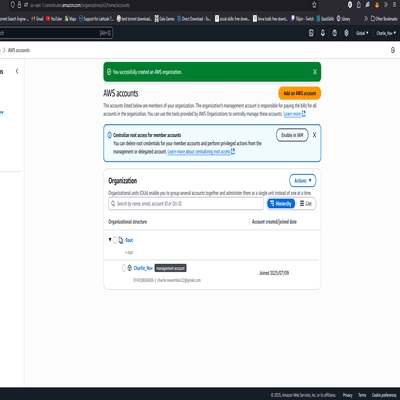400x400 pixels.
Task: Click the Account created/joined date column header
Action: [274, 222]
